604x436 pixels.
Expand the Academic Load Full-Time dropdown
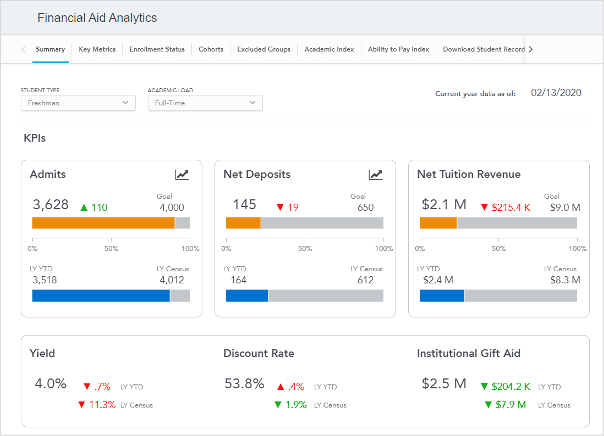204,103
